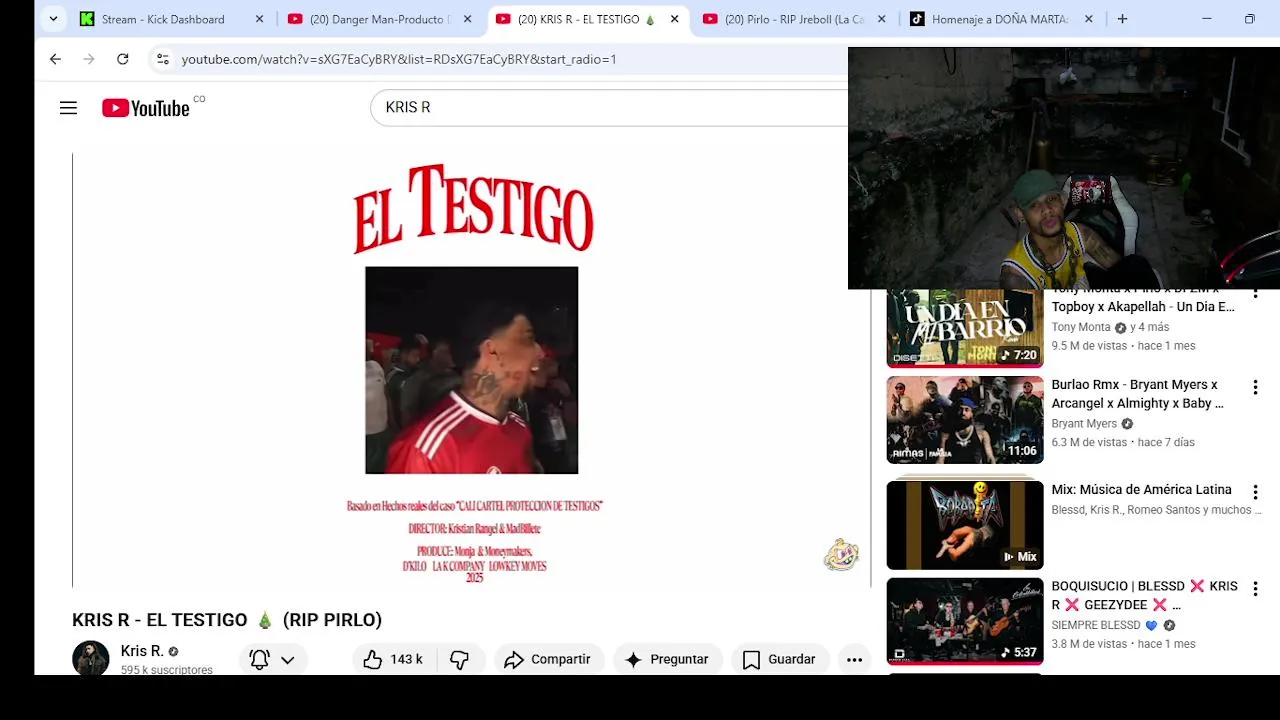Viewport: 1280px width, 720px height.
Task: Visit the Tony Monta channel link
Action: [x=1081, y=327]
